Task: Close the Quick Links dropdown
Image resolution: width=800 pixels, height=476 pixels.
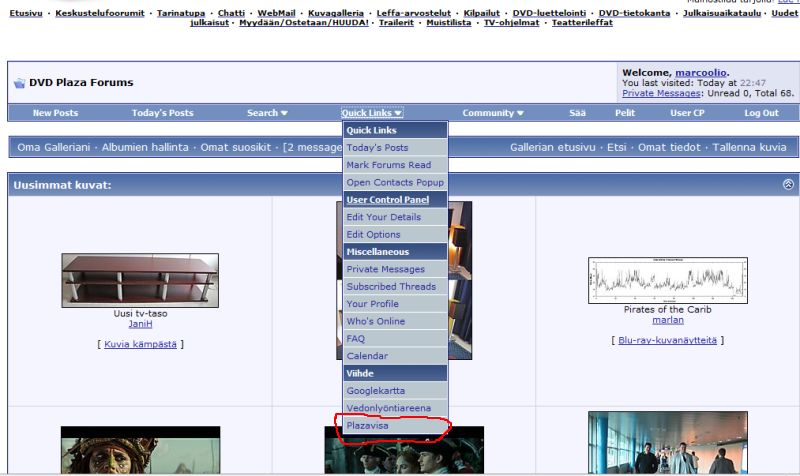Action: click(371, 113)
